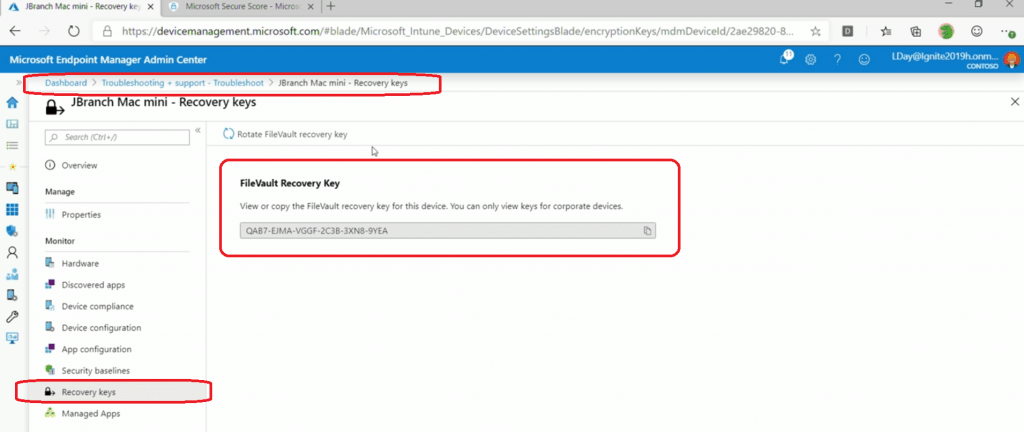Click browser toolbar smiley feedback icon
The image size is (1024, 432).
click(977, 31)
